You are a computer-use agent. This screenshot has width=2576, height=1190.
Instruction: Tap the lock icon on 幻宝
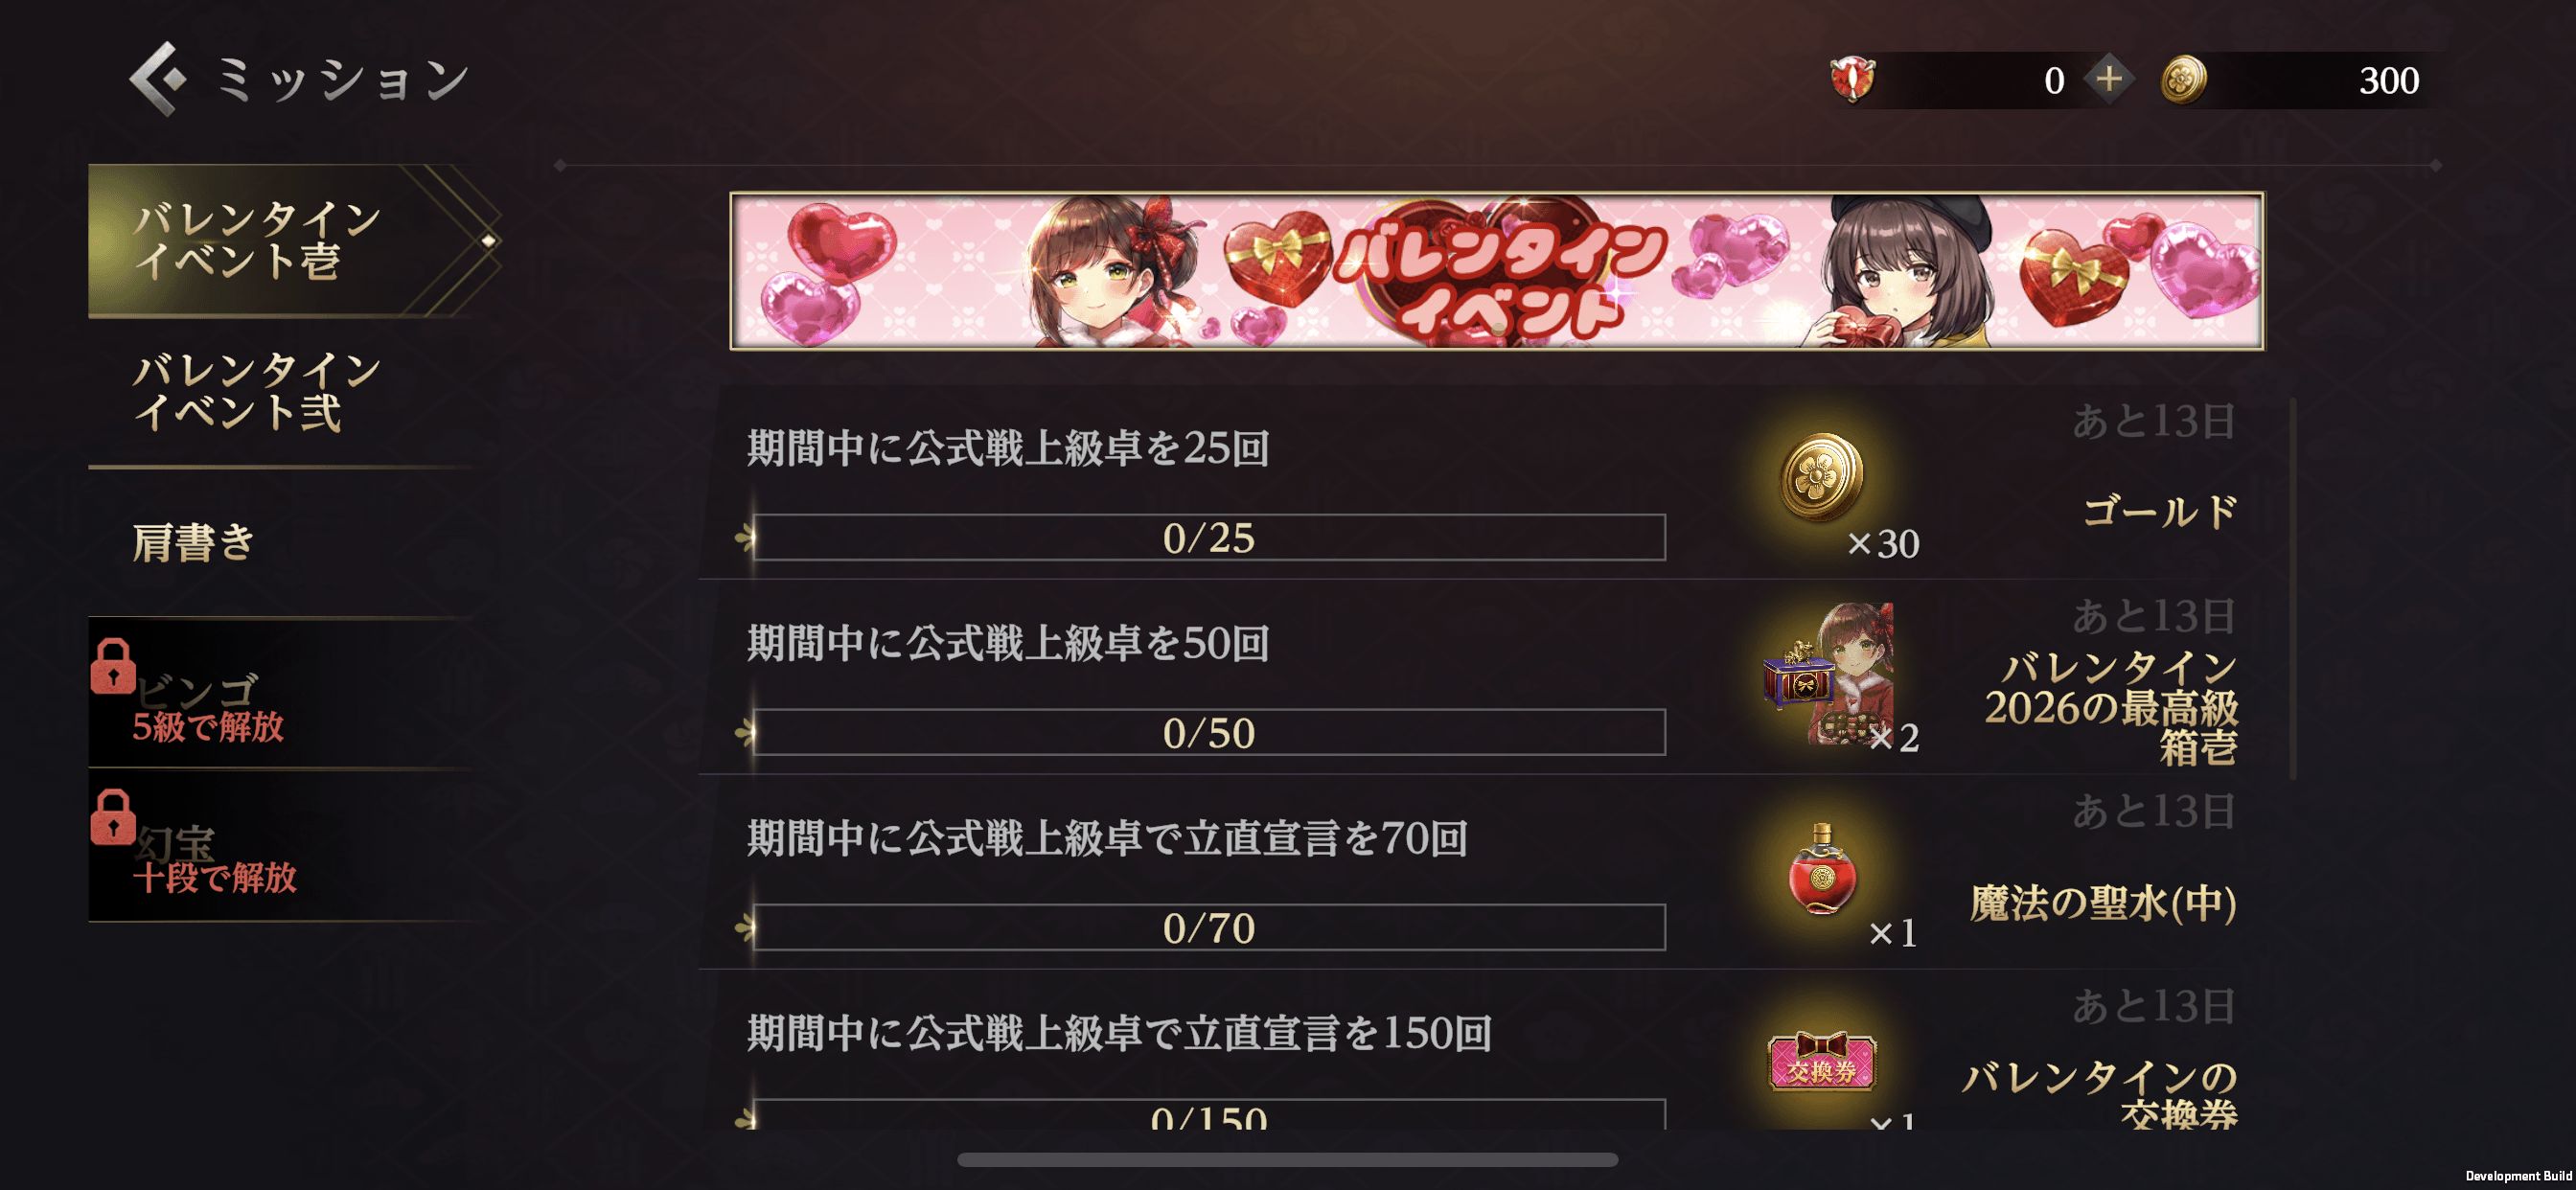click(113, 817)
